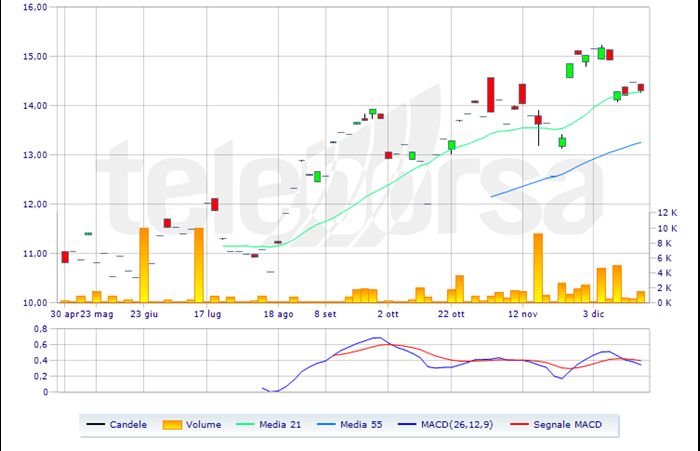Click the 12 K volume axis label
The height and width of the screenshot is (451, 700).
tap(666, 213)
